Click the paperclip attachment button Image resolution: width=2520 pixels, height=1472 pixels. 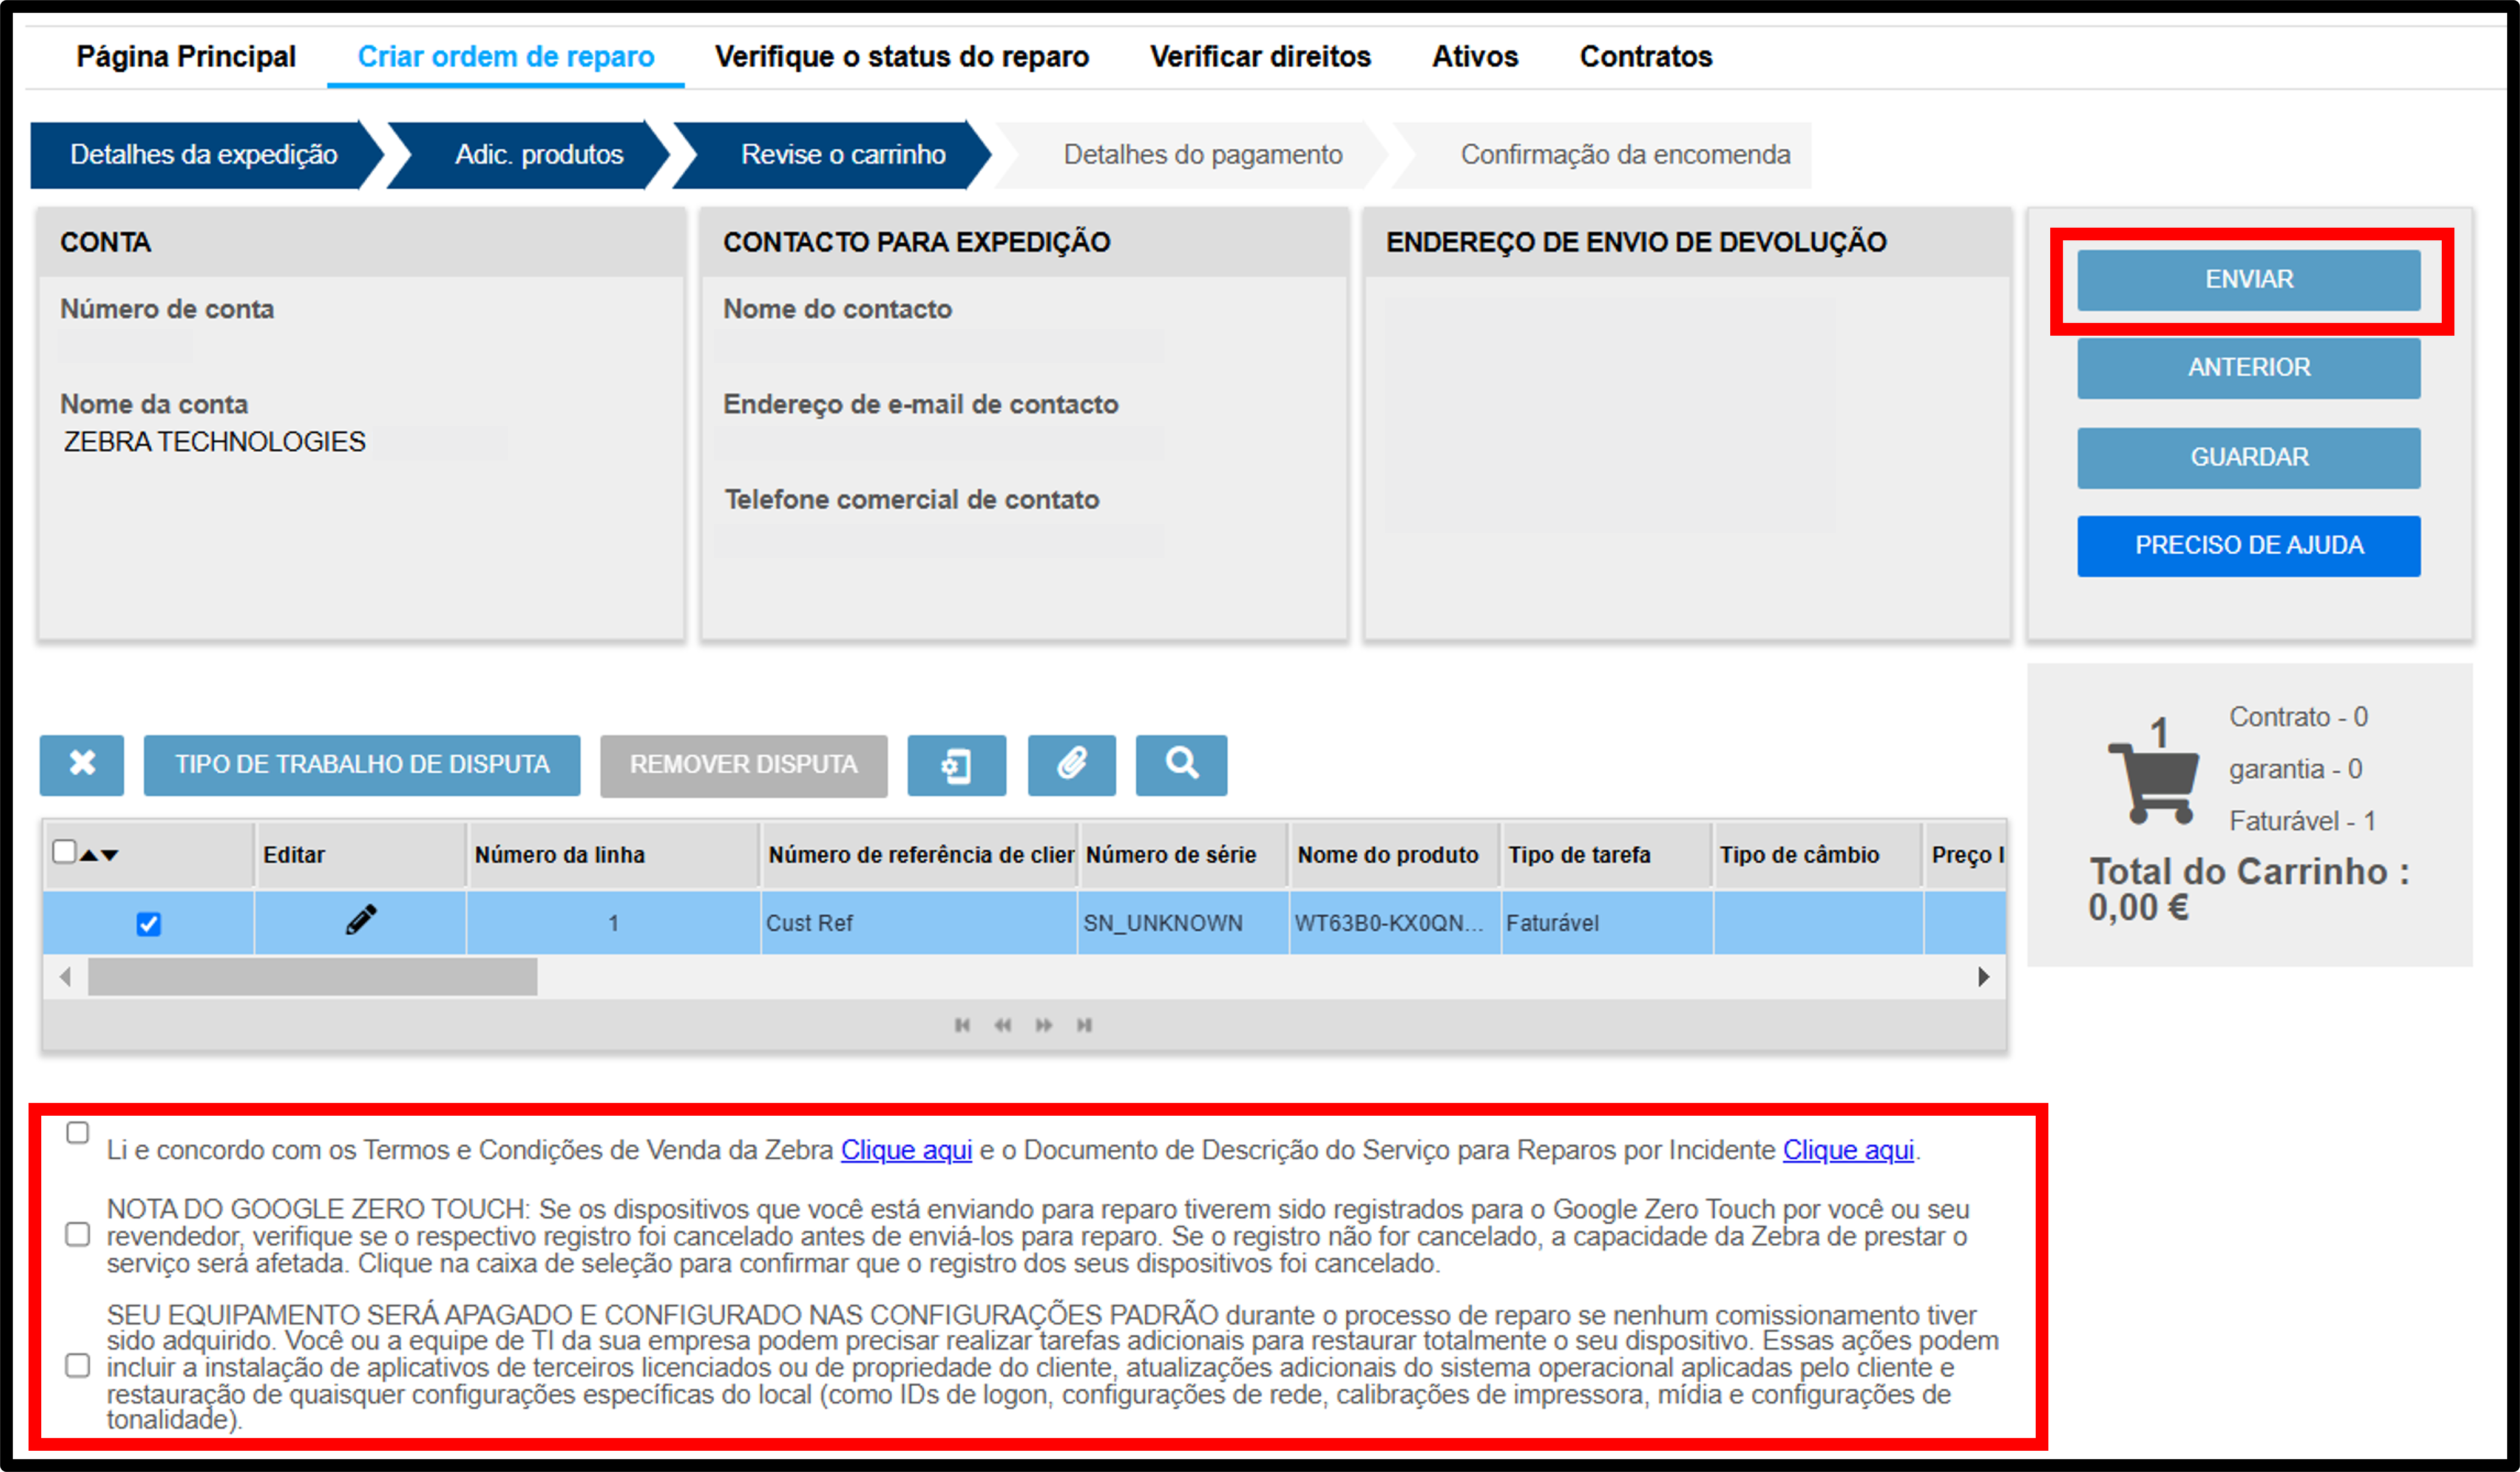coord(1071,765)
